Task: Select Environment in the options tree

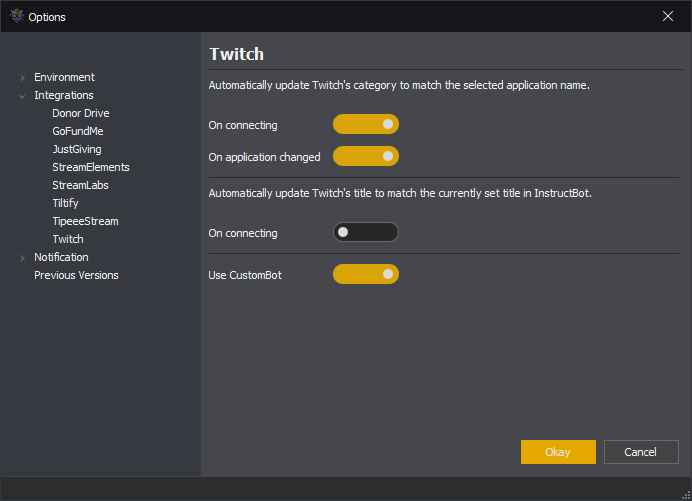Action: coord(64,77)
